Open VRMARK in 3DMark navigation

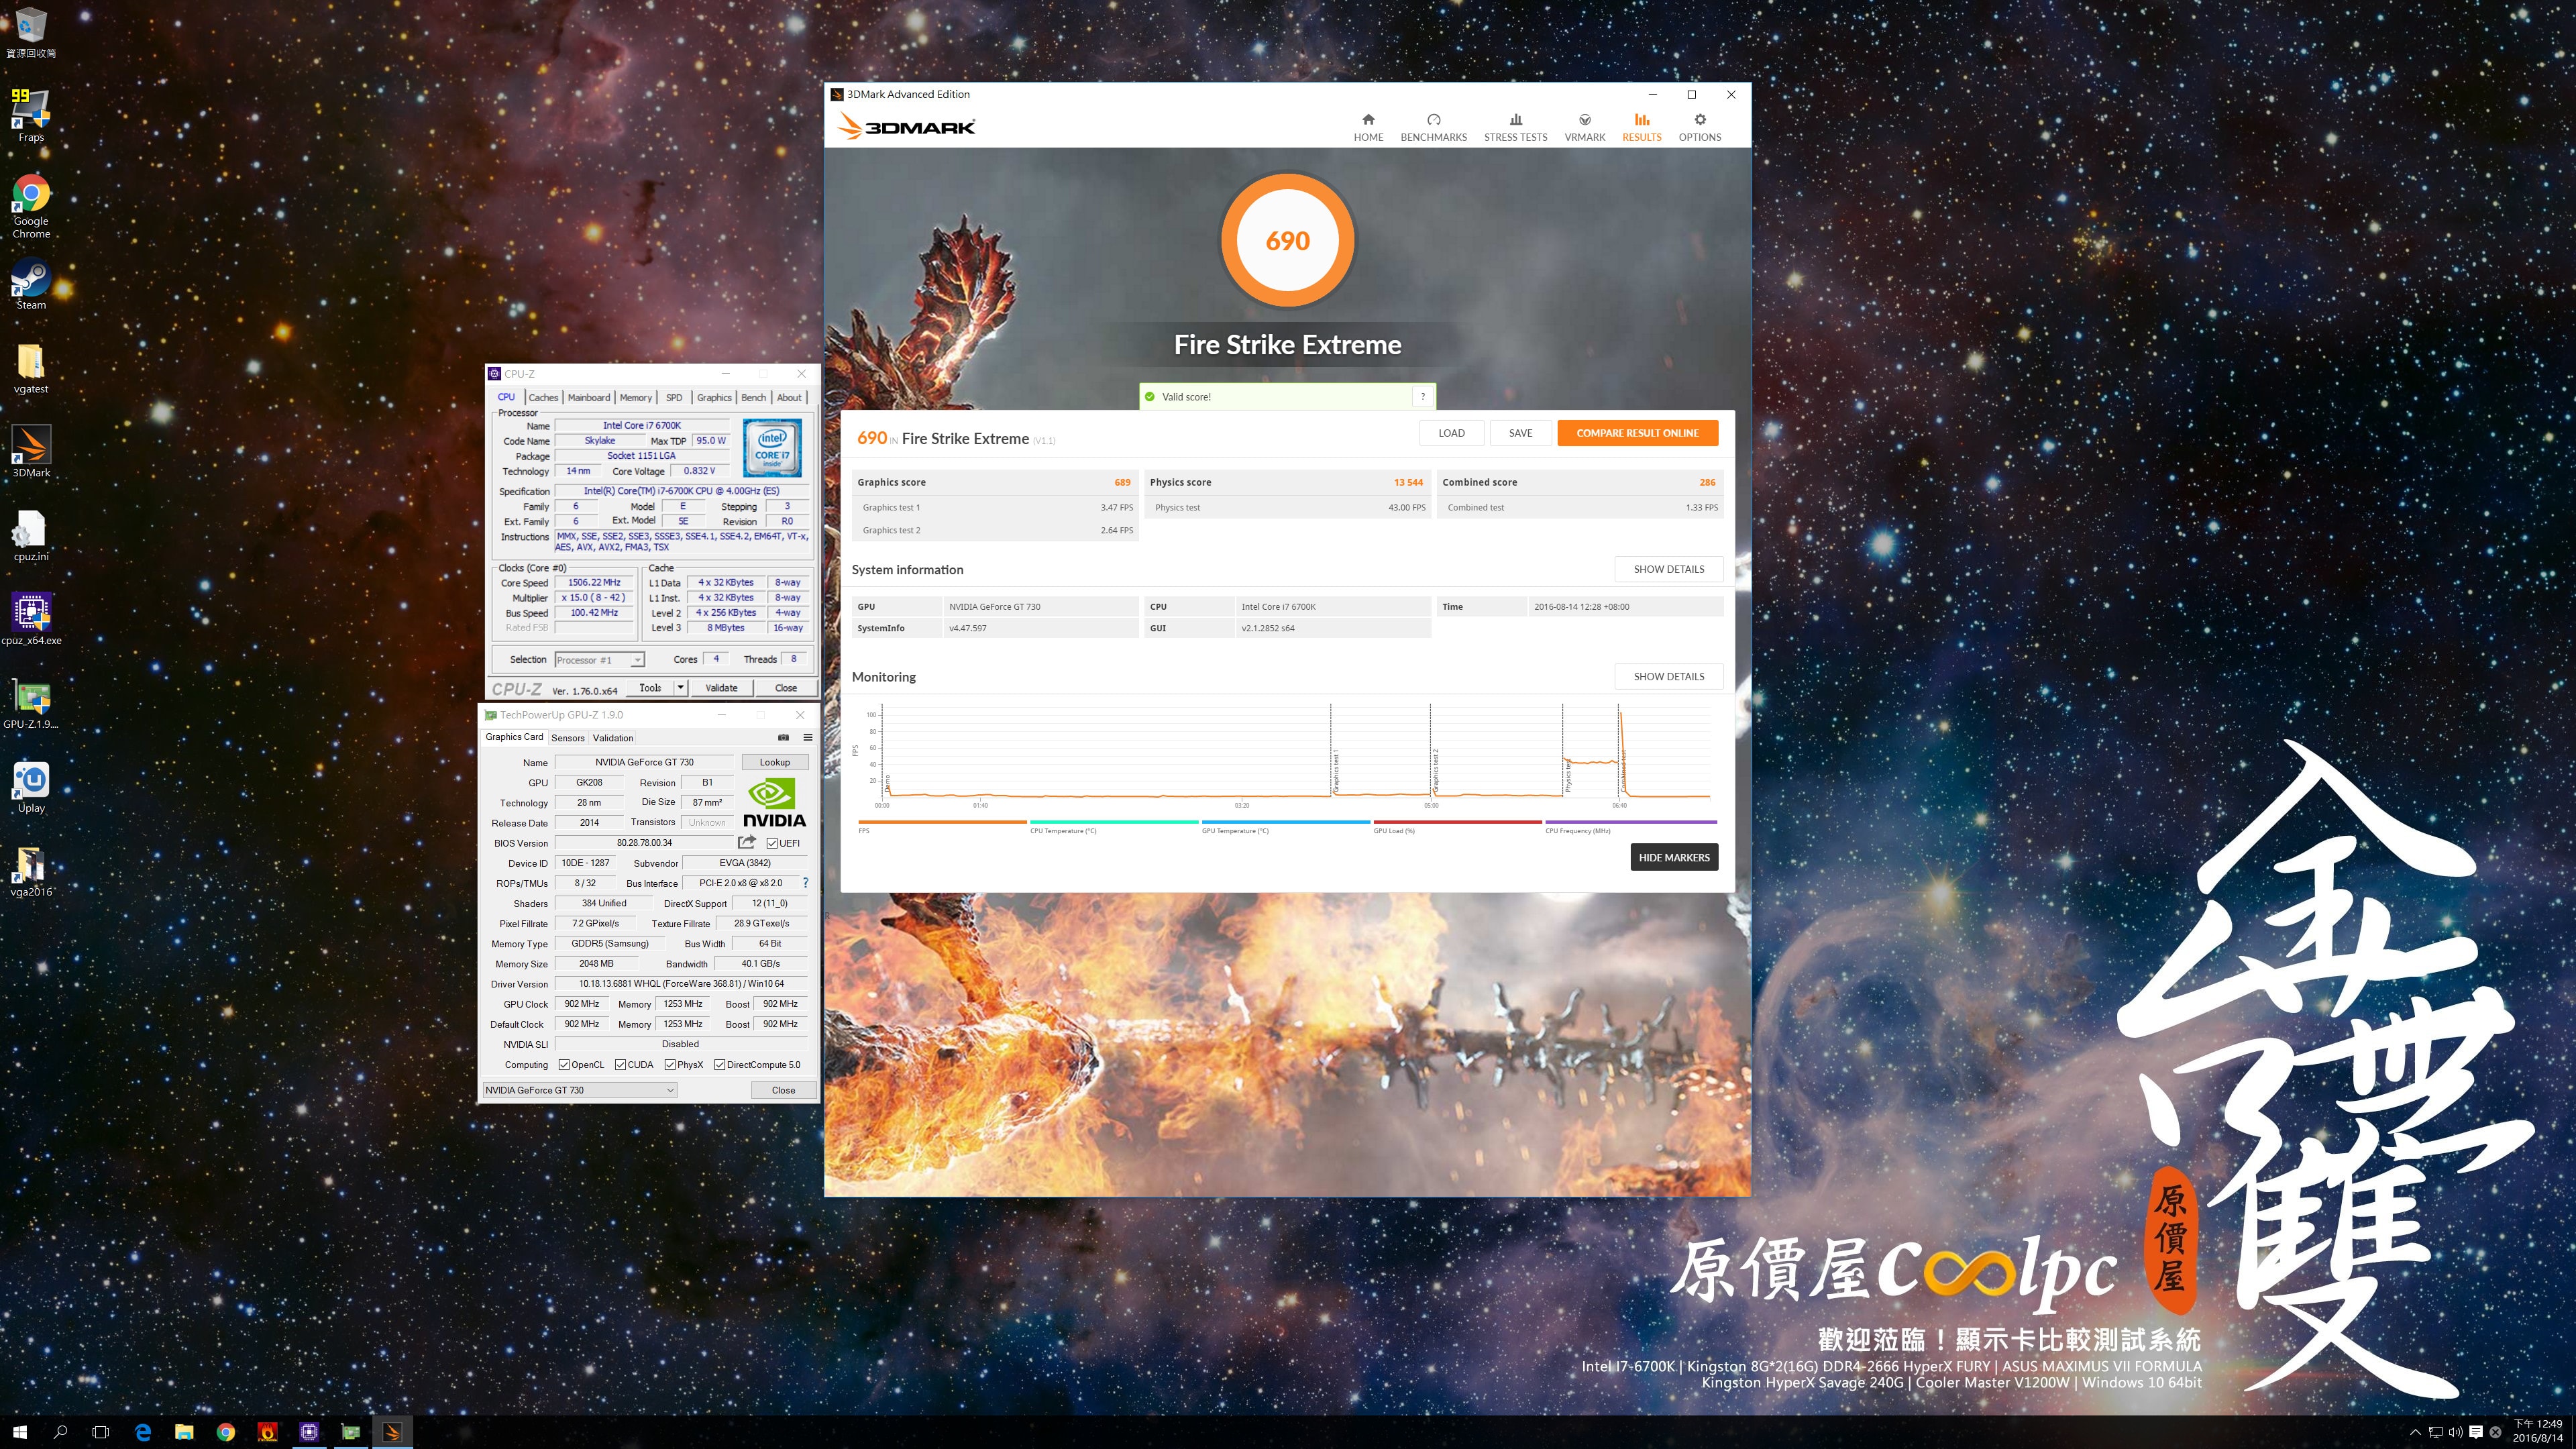(1584, 127)
